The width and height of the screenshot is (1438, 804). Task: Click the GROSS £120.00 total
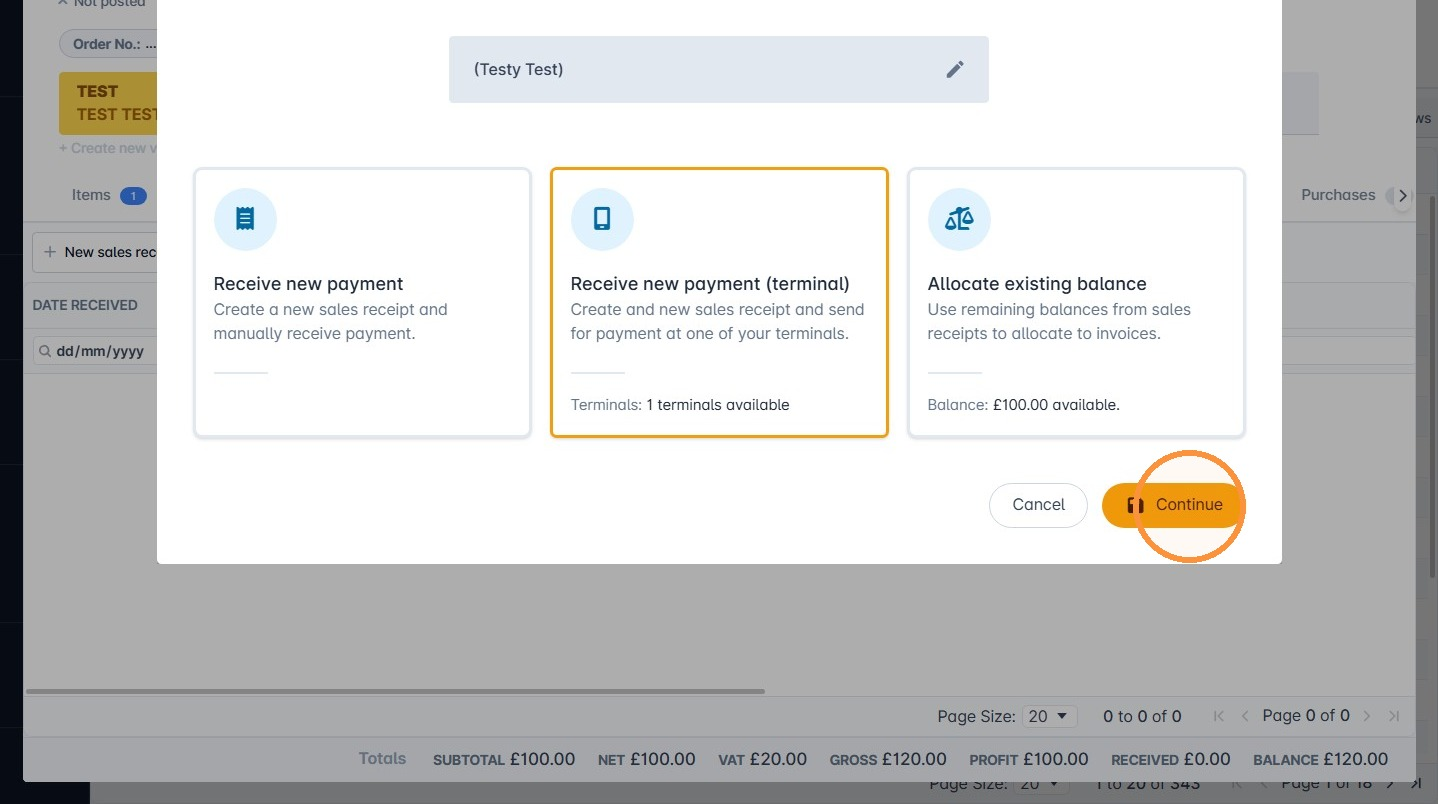tap(888, 759)
